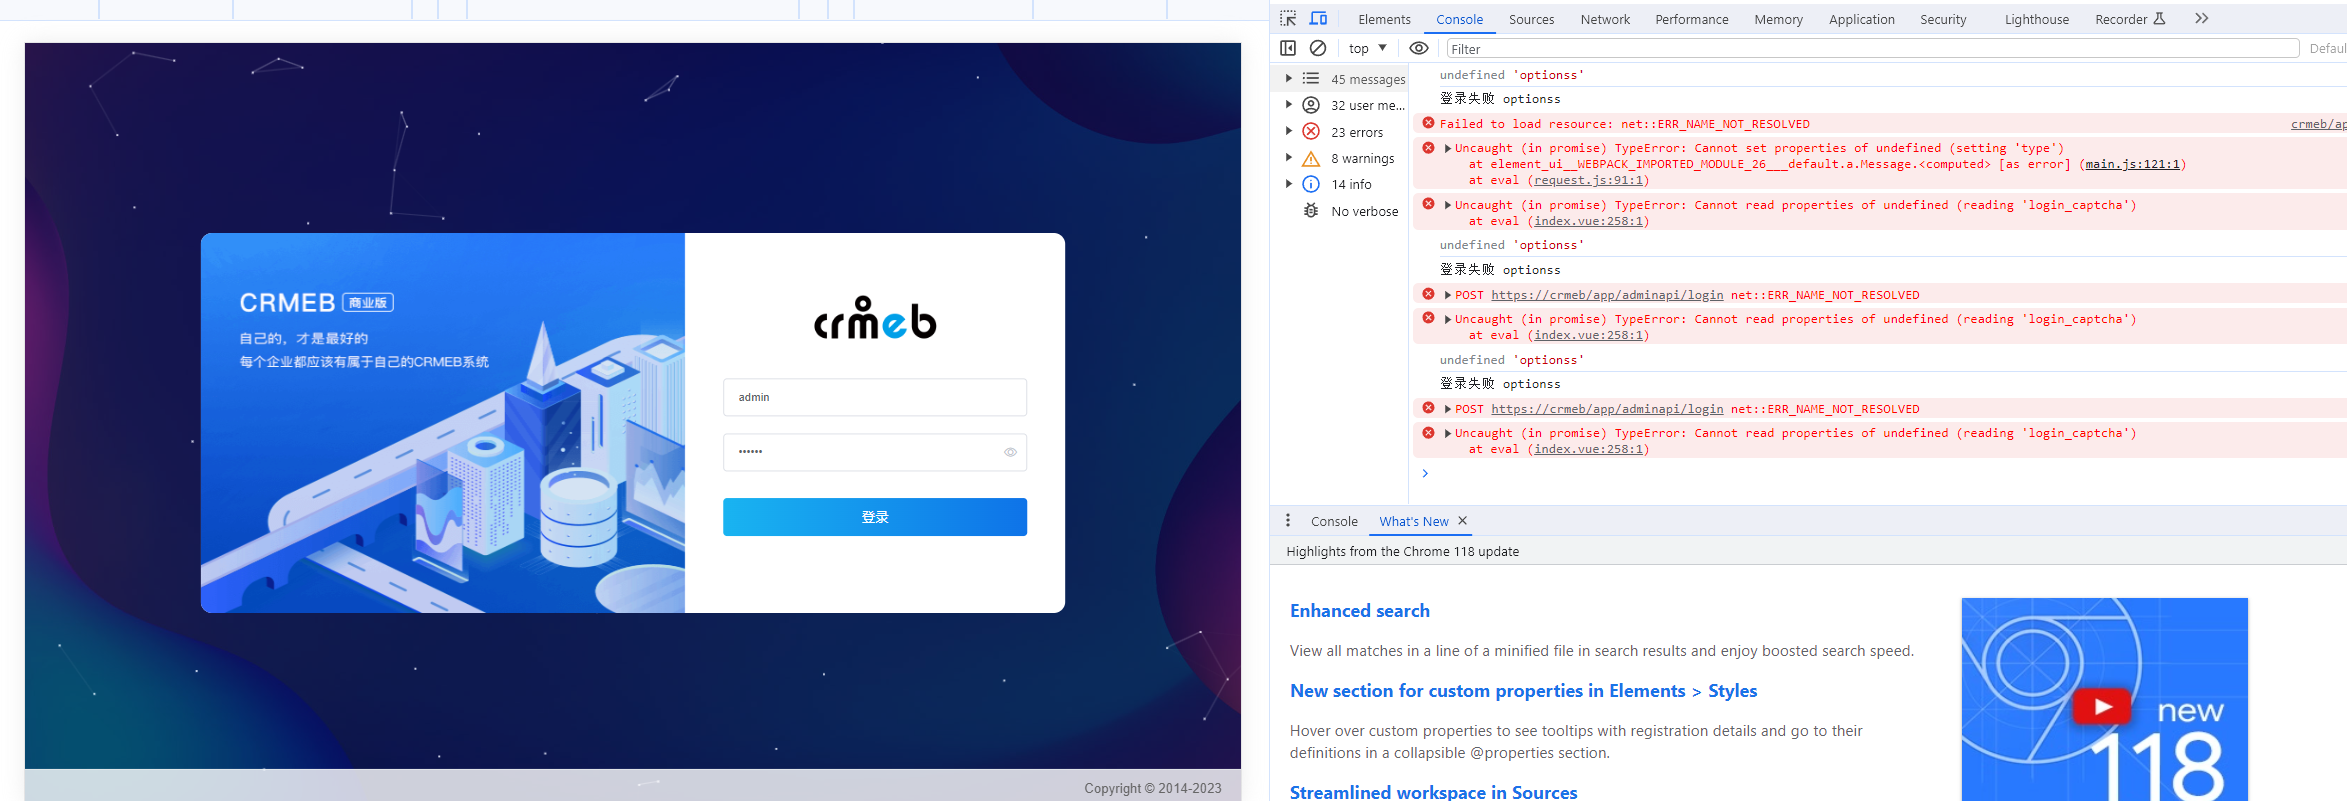2347x801 pixels.
Task: Open the Network tab
Action: coord(1605,19)
